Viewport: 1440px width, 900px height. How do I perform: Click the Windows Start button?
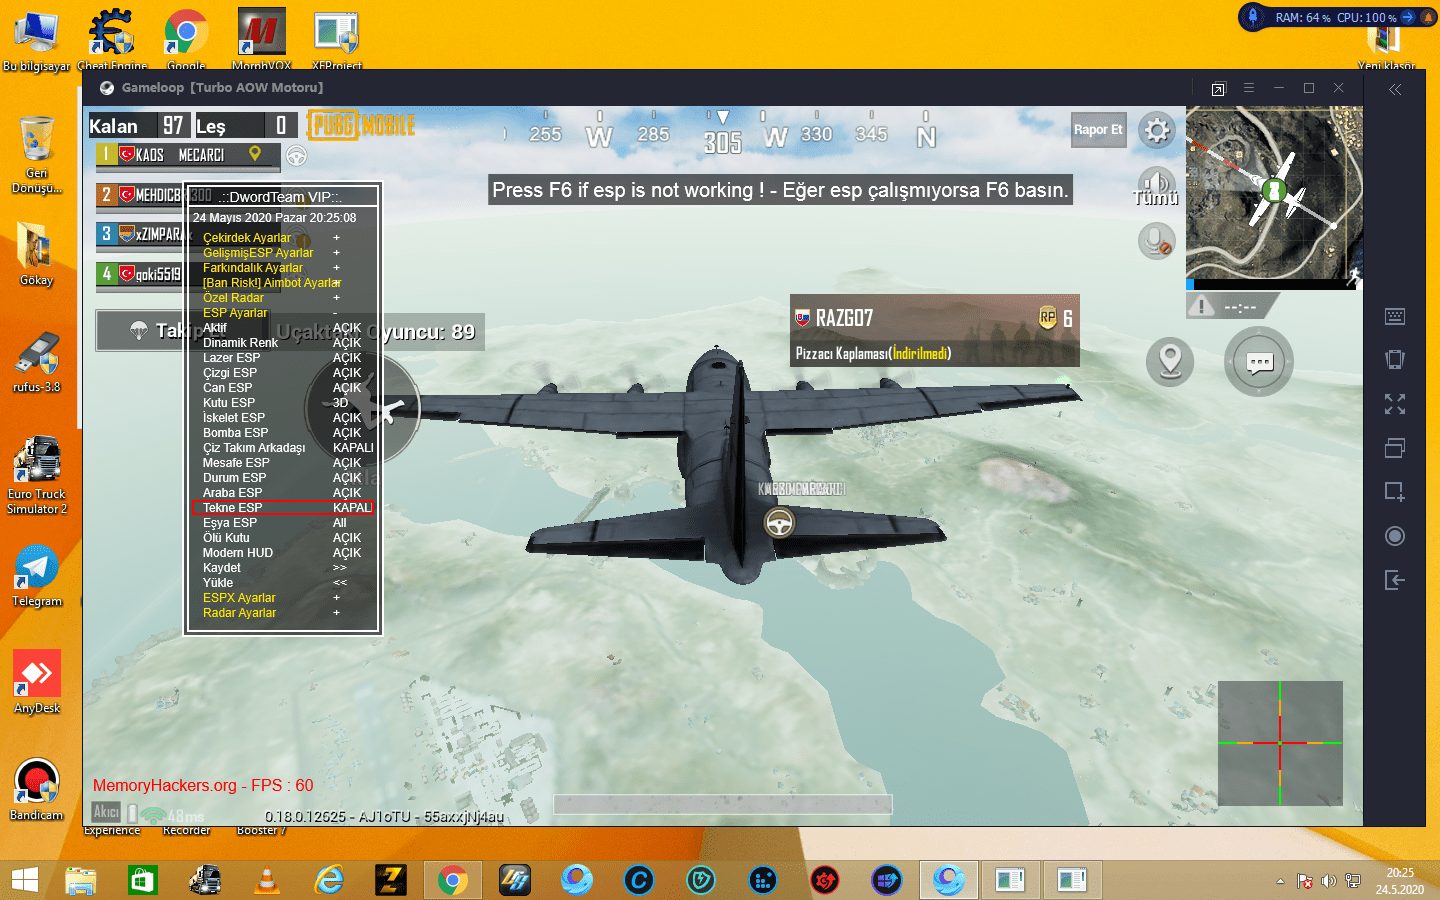(24, 880)
